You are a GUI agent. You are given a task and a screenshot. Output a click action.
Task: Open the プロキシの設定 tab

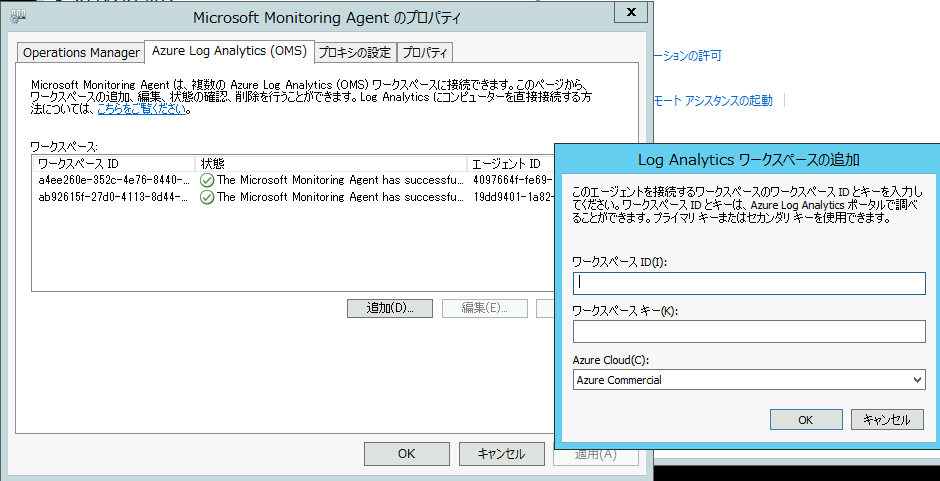355,53
